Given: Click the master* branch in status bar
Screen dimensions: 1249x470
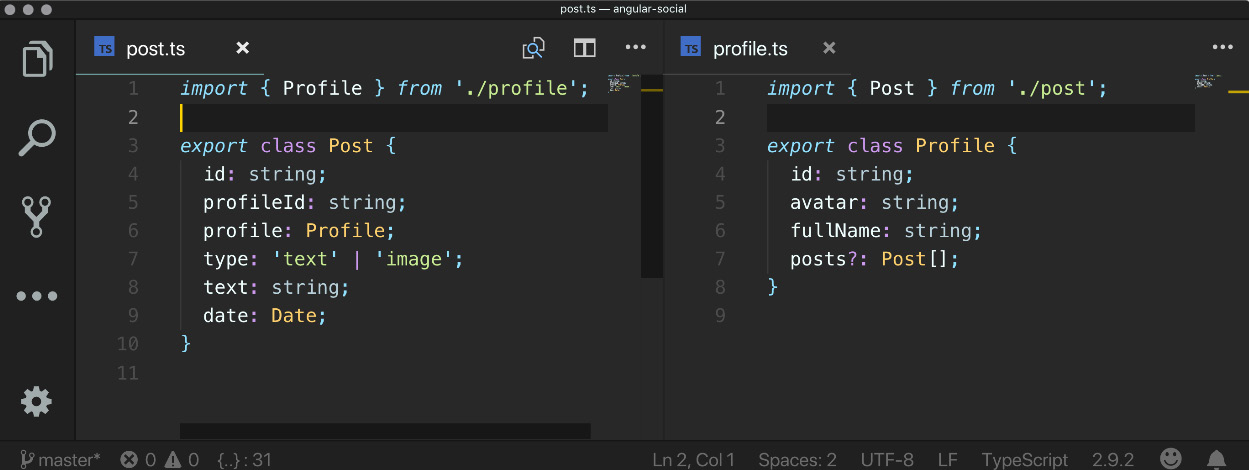Looking at the screenshot, I should 60,460.
